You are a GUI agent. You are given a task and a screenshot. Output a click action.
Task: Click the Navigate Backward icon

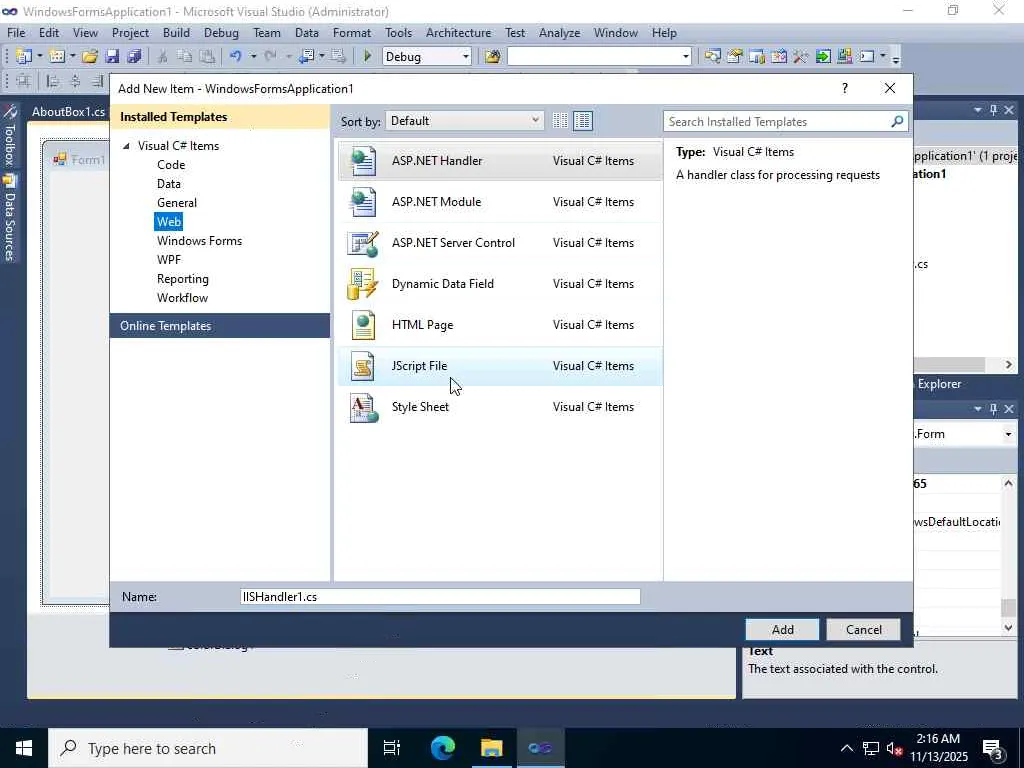[x=307, y=56]
